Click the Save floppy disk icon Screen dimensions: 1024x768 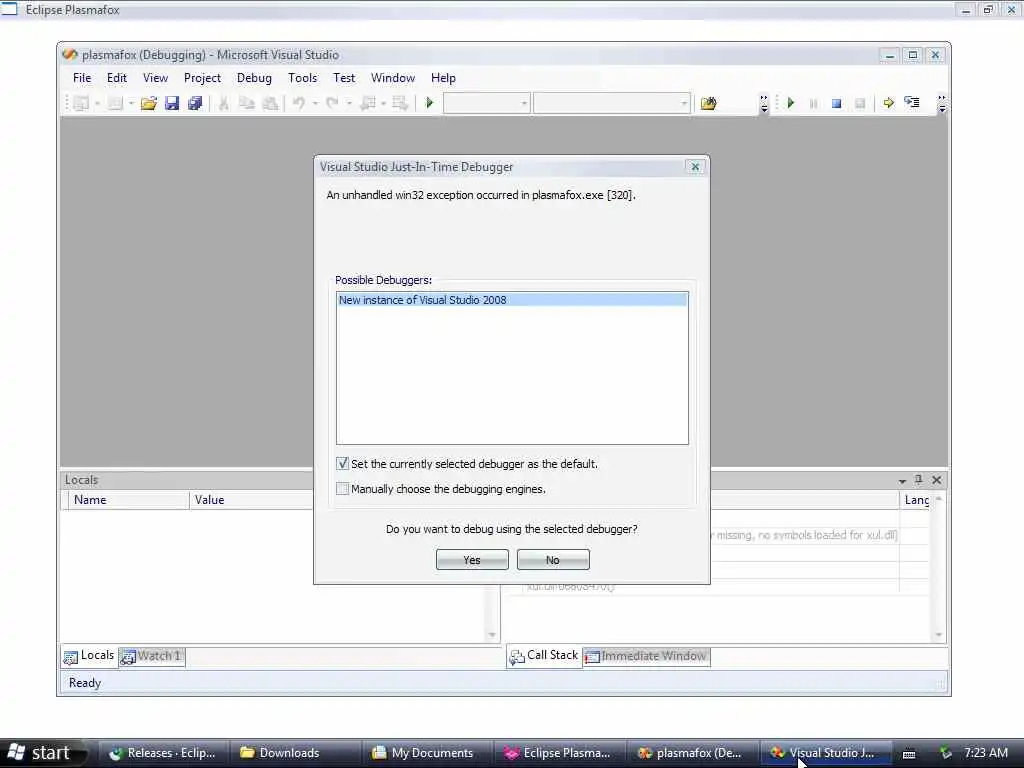(172, 103)
